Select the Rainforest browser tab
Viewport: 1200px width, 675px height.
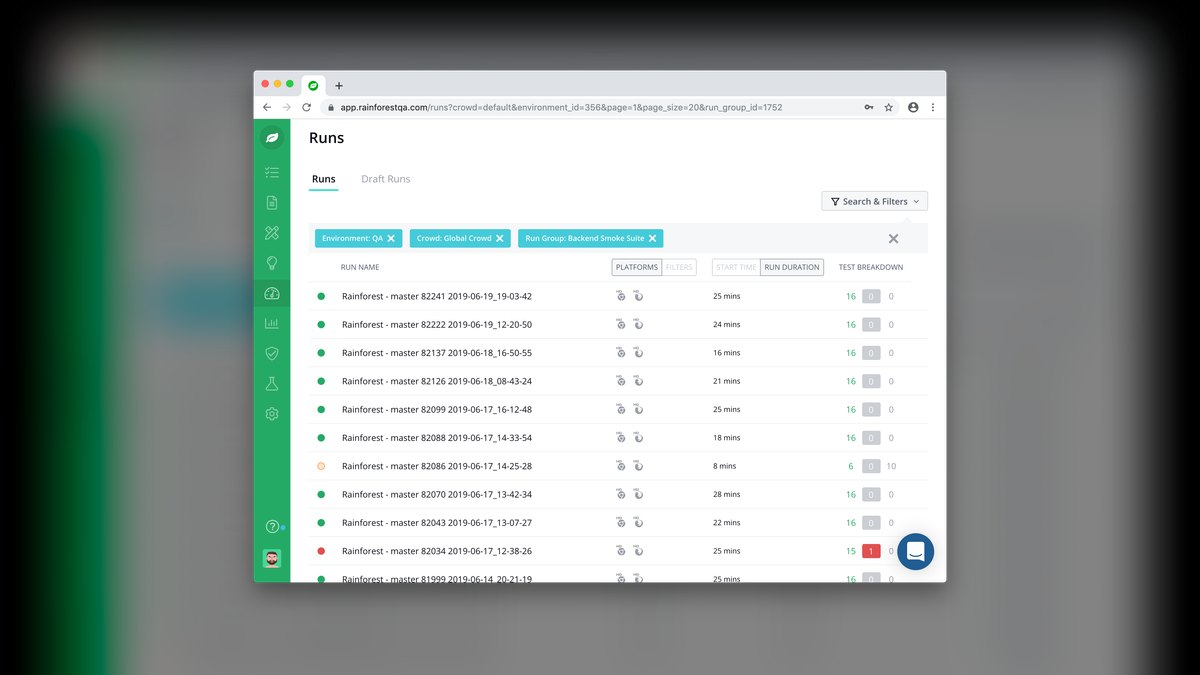pyautogui.click(x=313, y=85)
